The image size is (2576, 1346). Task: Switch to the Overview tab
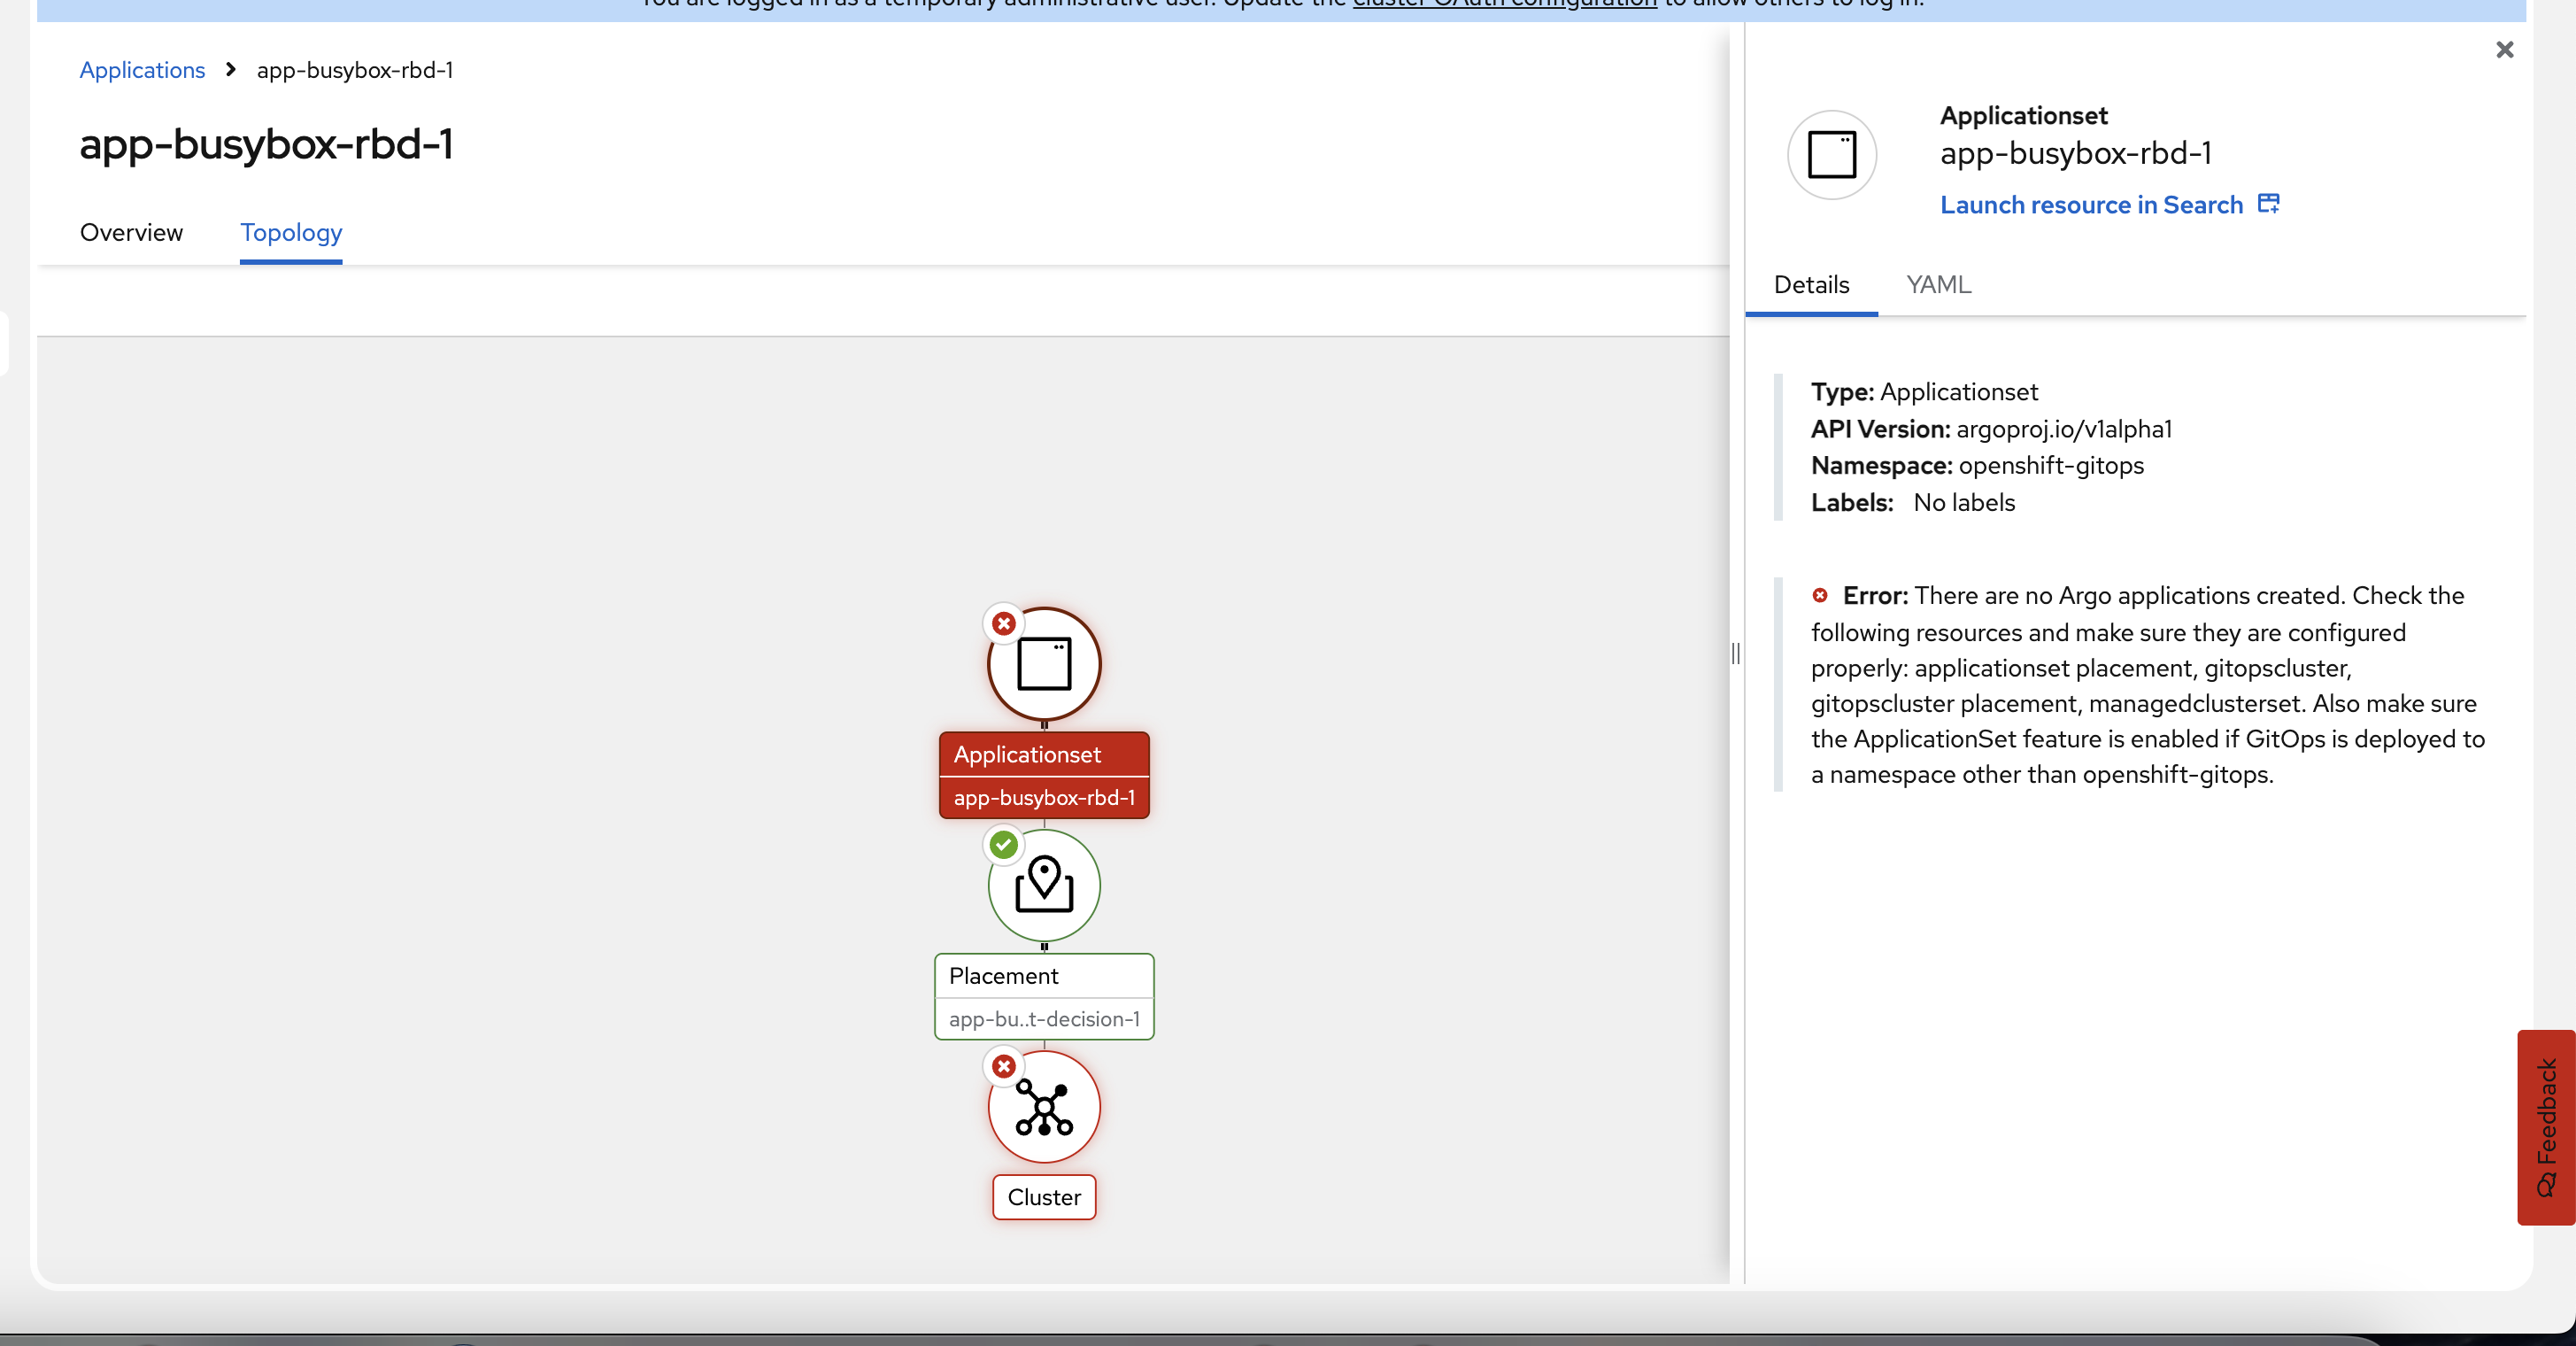pos(131,233)
